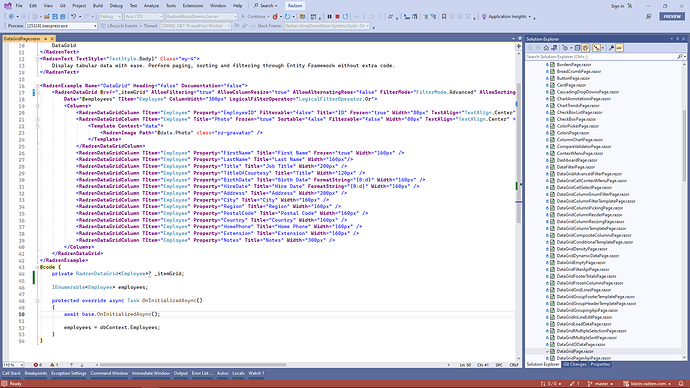The image size is (690, 388).
Task: Click the Visual Studio logo icon
Action: pyautogui.click(x=7, y=6)
